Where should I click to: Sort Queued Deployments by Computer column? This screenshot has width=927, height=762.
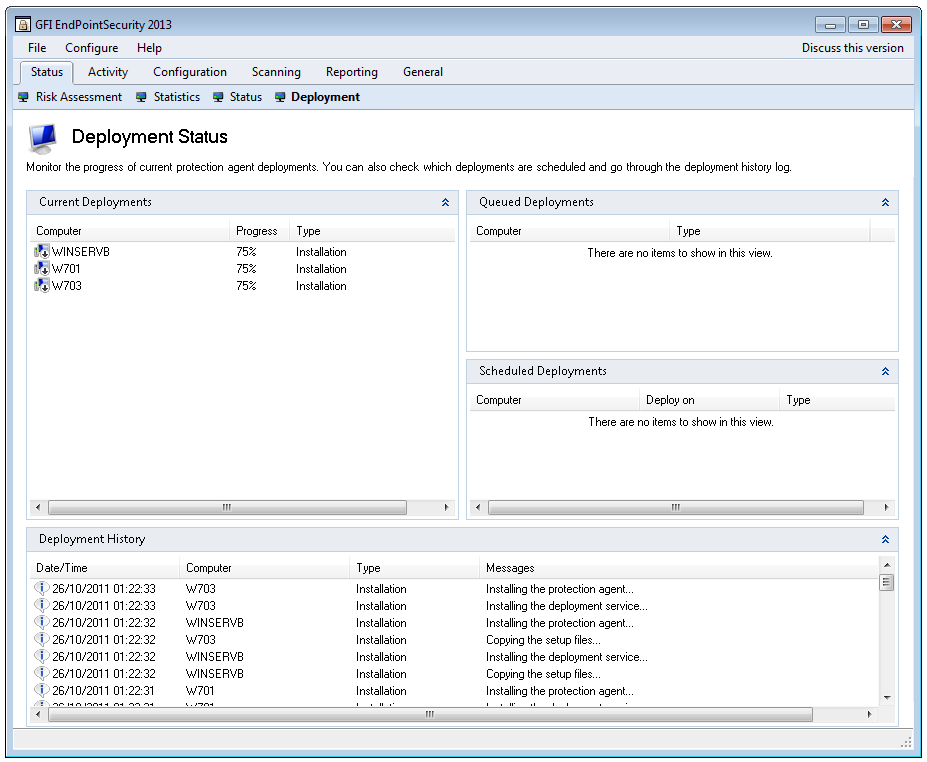(x=569, y=231)
